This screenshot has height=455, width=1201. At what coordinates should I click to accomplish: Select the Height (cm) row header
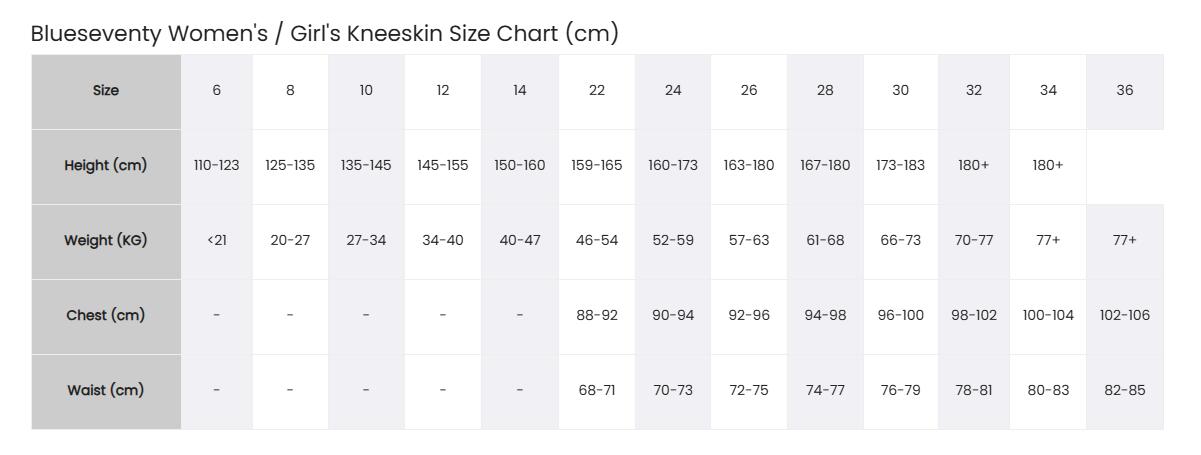click(106, 166)
